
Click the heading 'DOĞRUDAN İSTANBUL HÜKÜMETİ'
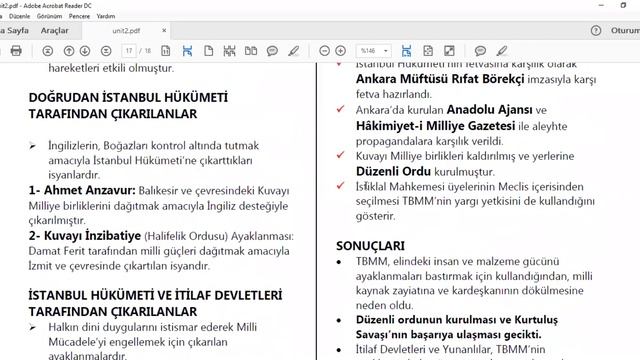pos(128,98)
